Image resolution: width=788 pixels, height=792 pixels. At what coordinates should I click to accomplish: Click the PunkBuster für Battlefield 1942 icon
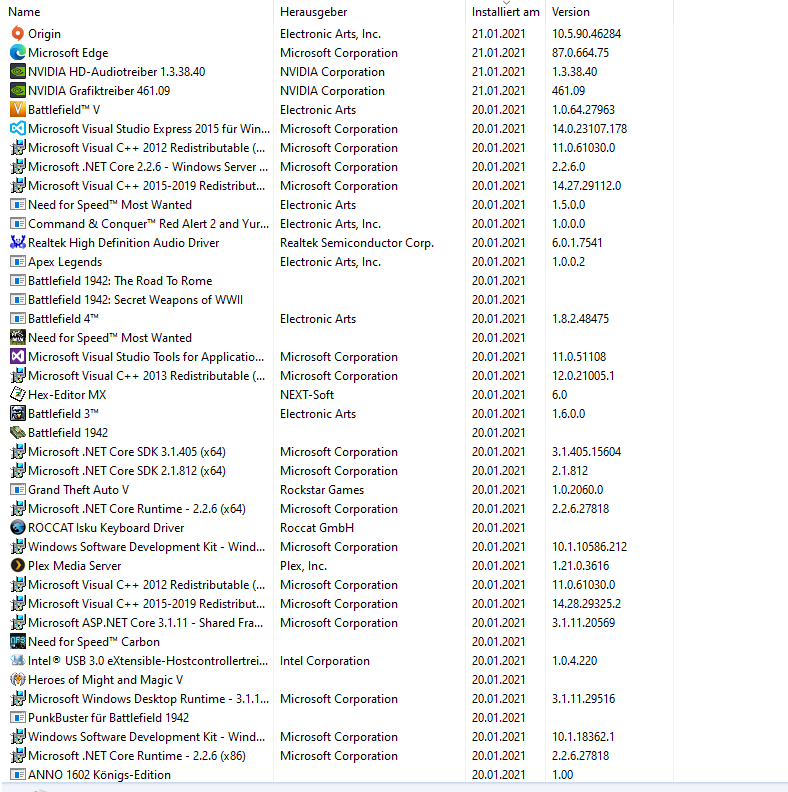click(18, 718)
